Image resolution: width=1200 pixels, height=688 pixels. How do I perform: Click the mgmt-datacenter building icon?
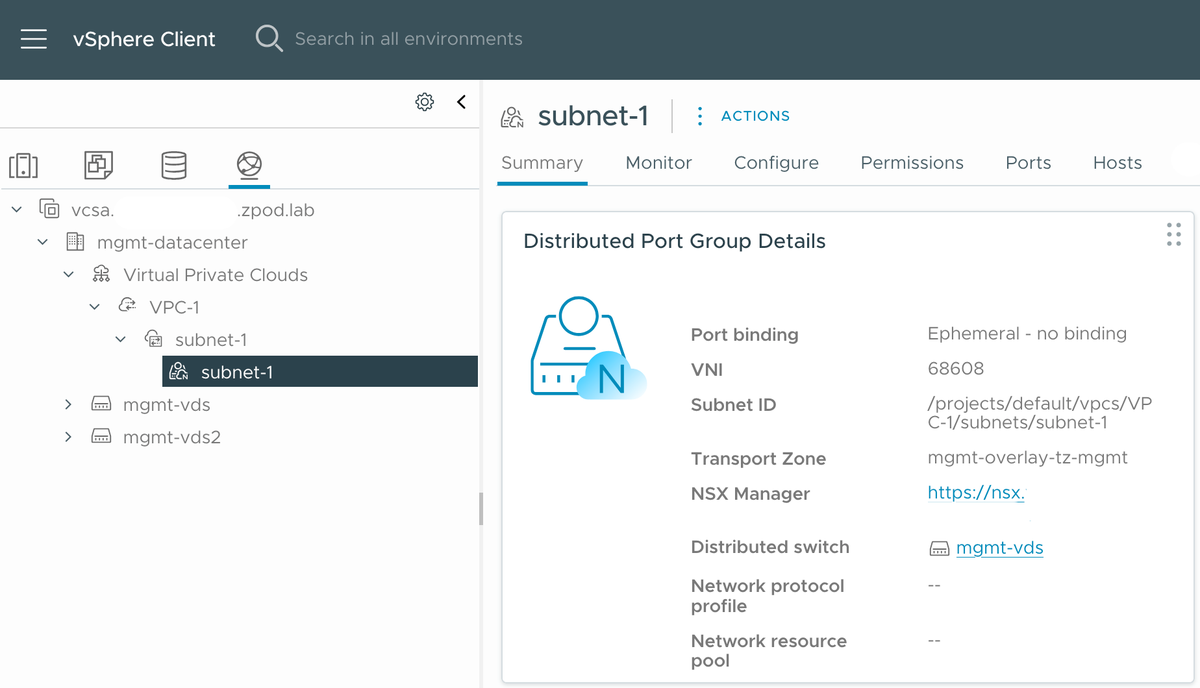pos(75,242)
